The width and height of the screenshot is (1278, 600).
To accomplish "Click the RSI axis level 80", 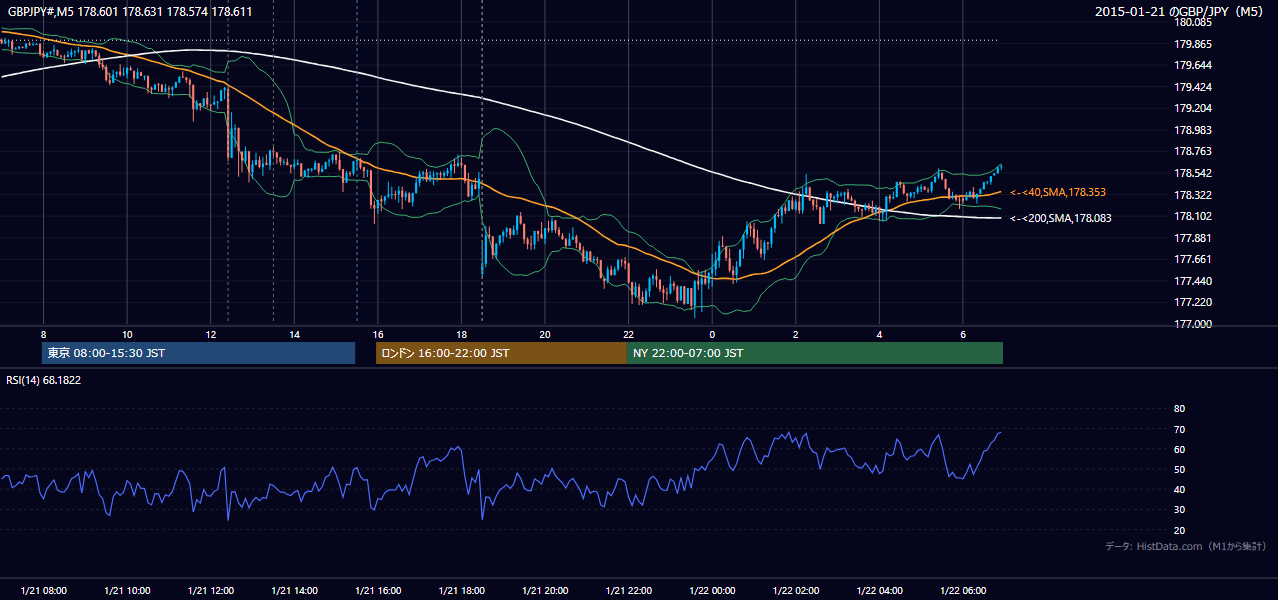I will [x=1179, y=409].
